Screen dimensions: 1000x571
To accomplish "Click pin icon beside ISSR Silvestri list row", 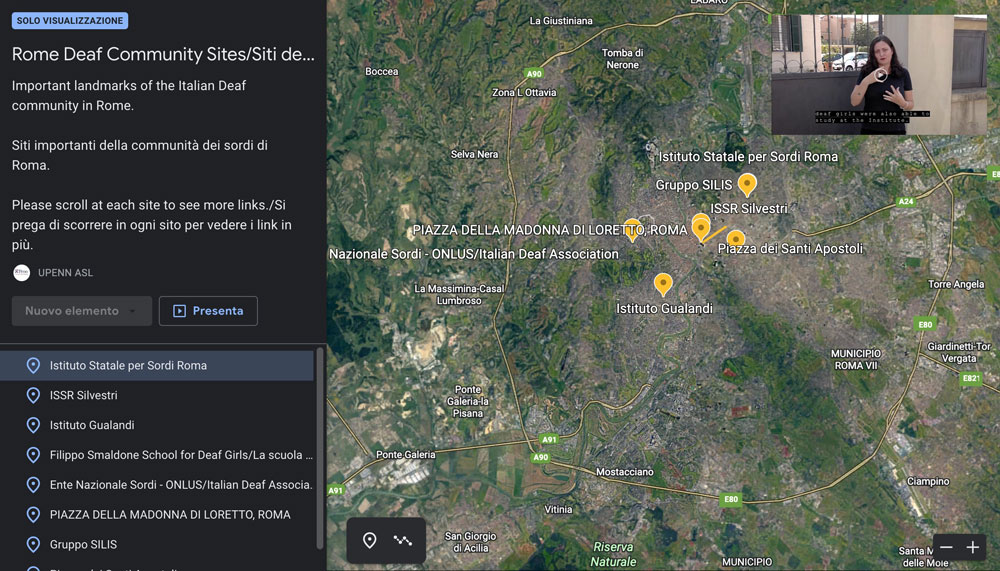I will [33, 396].
